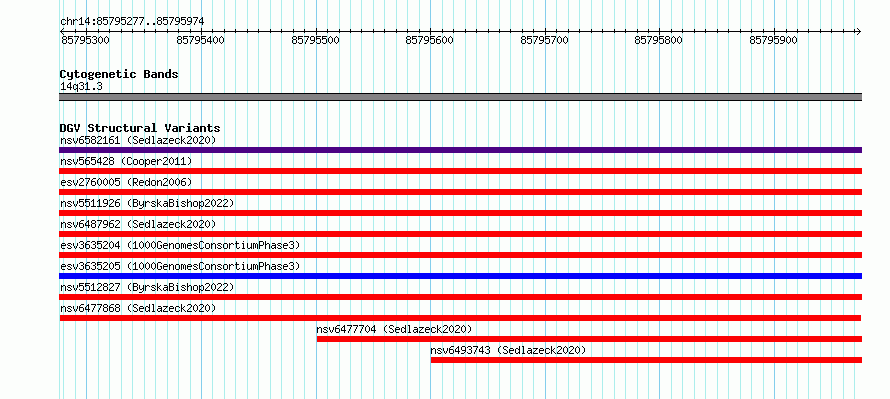The image size is (890, 399).
Task: Open the esv3635204 1000Genomes label
Action: [x=180, y=245]
